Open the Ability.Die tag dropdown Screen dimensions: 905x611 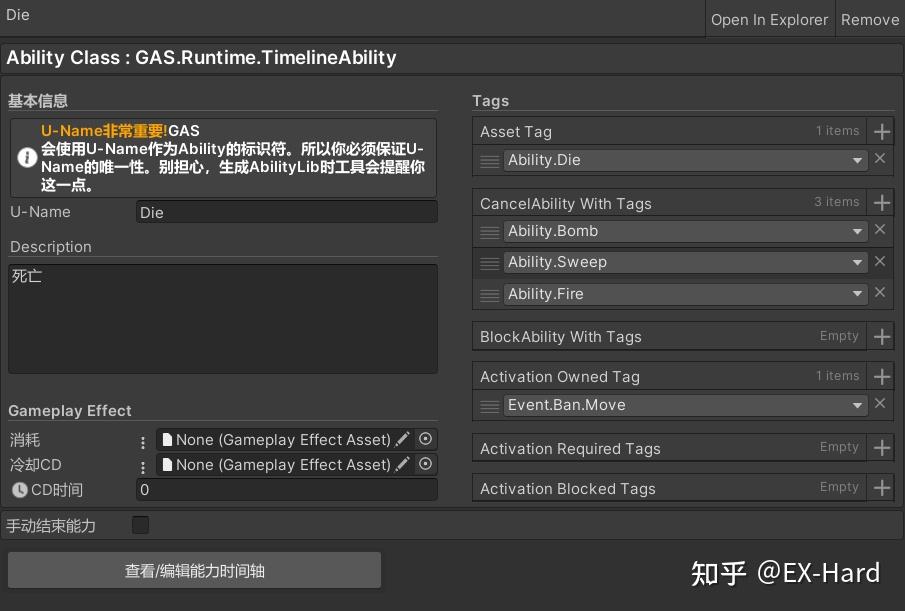[x=857, y=160]
